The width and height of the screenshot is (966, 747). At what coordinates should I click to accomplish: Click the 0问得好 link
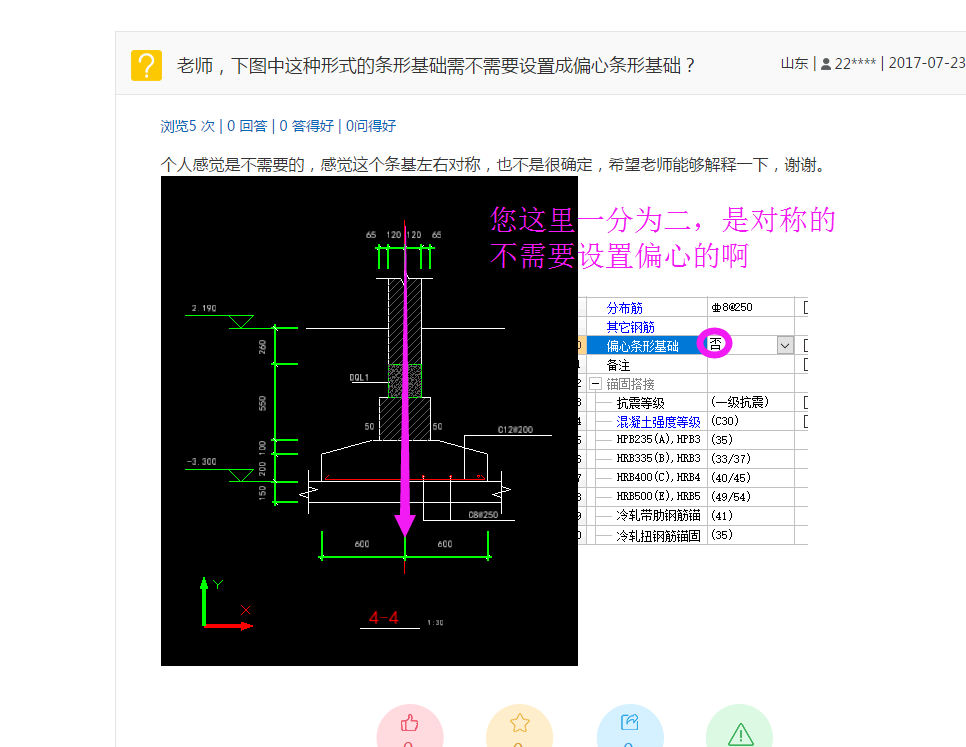pos(371,126)
